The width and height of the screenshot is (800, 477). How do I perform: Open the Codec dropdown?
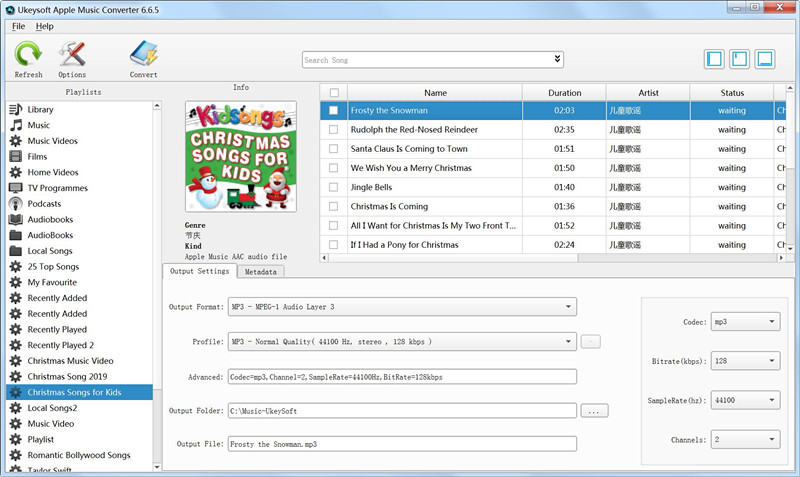coord(745,321)
